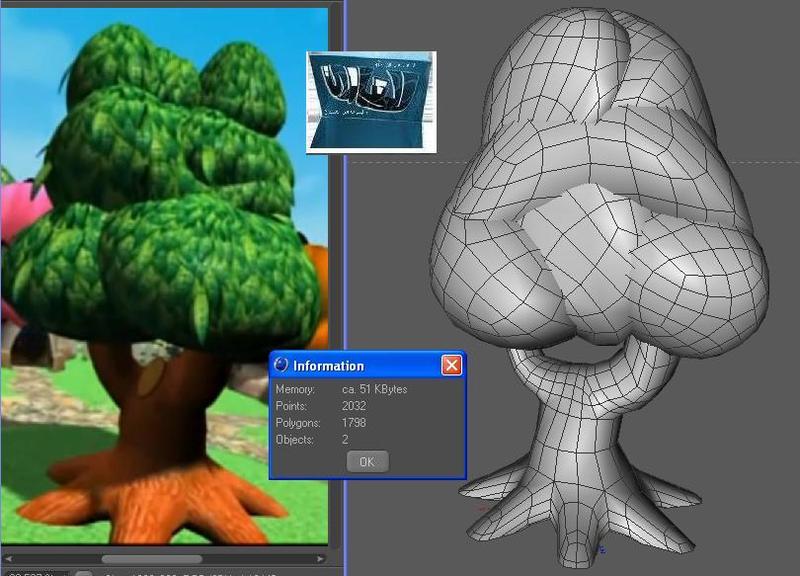Click the "Polygons:" label
800x576 pixels.
point(298,423)
